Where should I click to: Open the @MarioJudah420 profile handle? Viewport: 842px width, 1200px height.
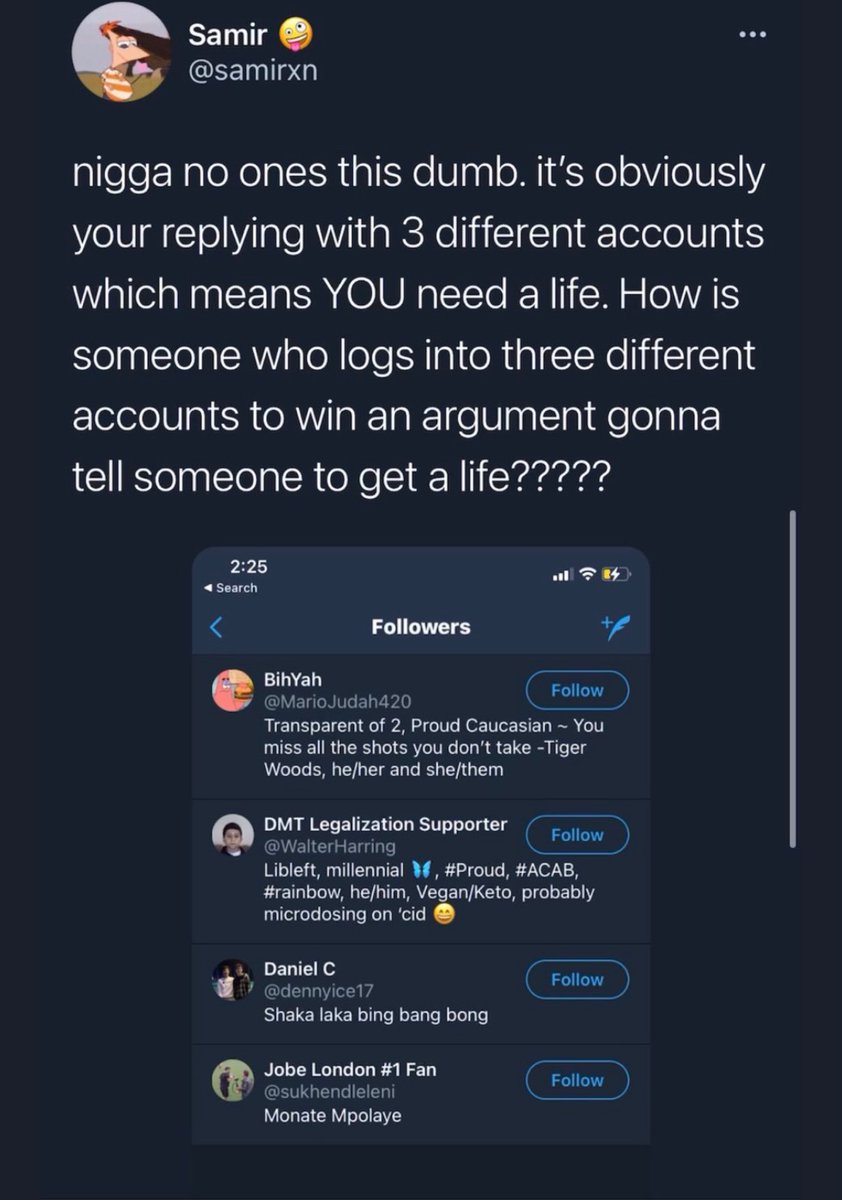pos(337,702)
